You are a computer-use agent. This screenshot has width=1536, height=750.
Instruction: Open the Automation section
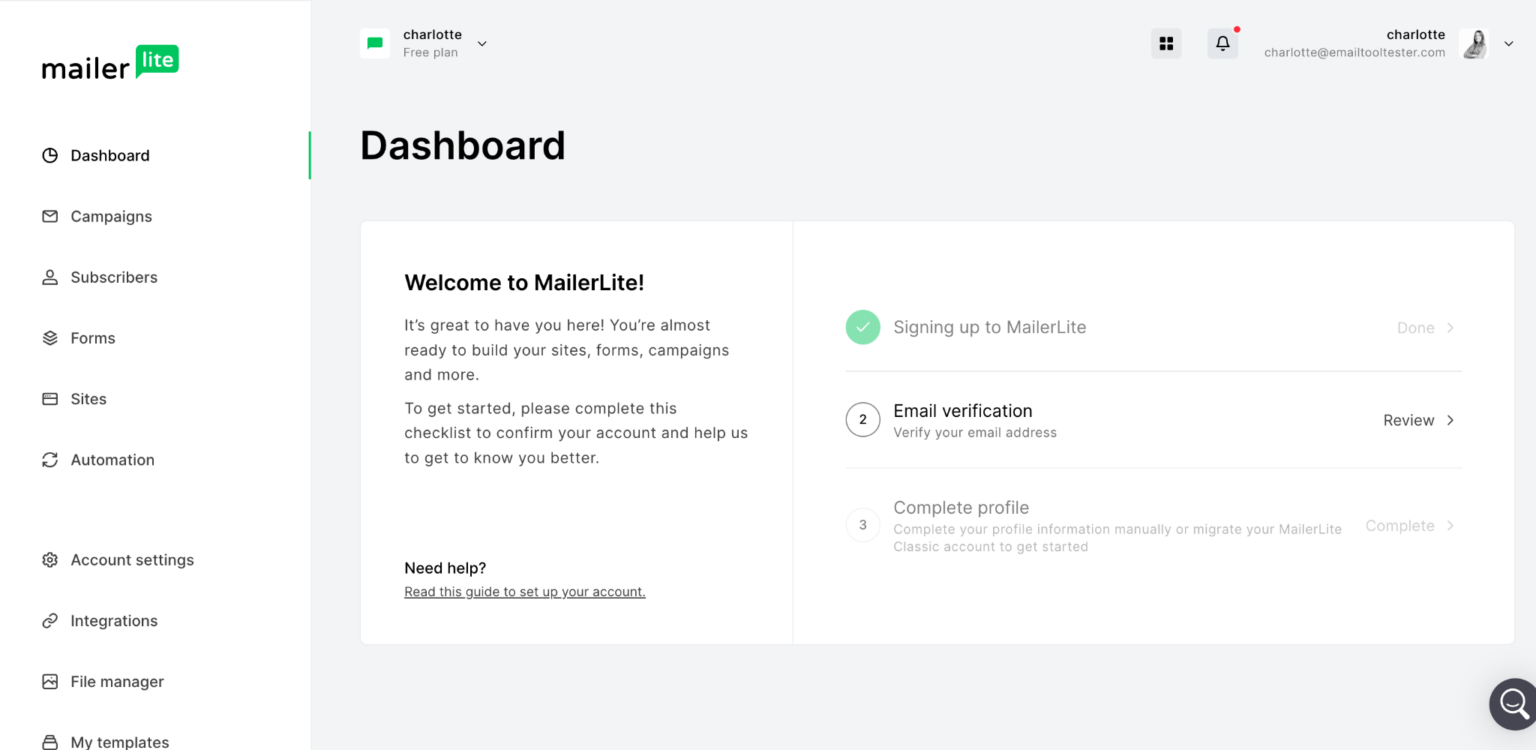111,459
